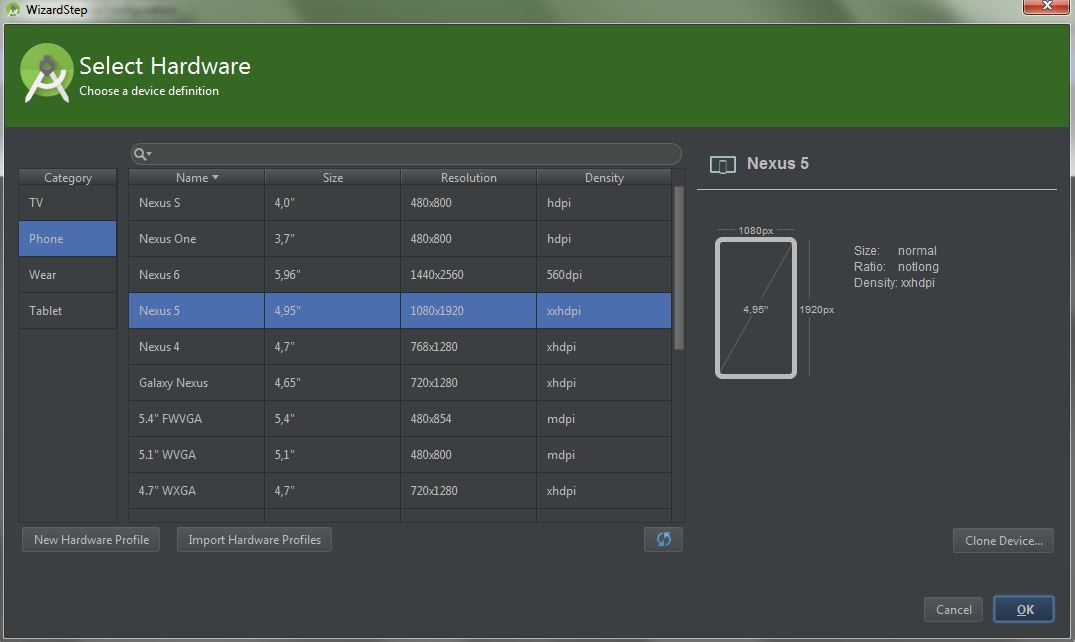Image resolution: width=1075 pixels, height=642 pixels.
Task: Choose the Wear category
Action: [x=67, y=275]
